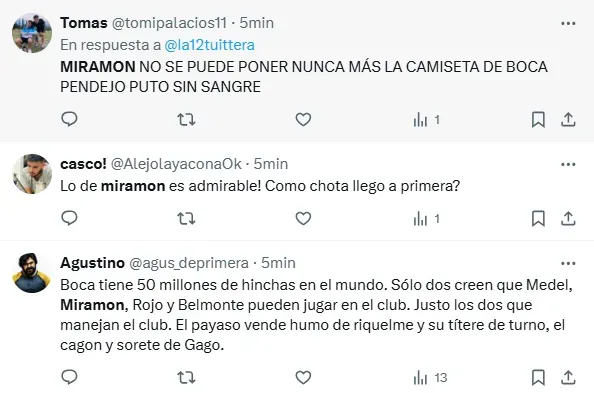Image resolution: width=594 pixels, height=393 pixels.
Task: Retweet Tomas's tweet about Miramon
Action: coord(186,120)
